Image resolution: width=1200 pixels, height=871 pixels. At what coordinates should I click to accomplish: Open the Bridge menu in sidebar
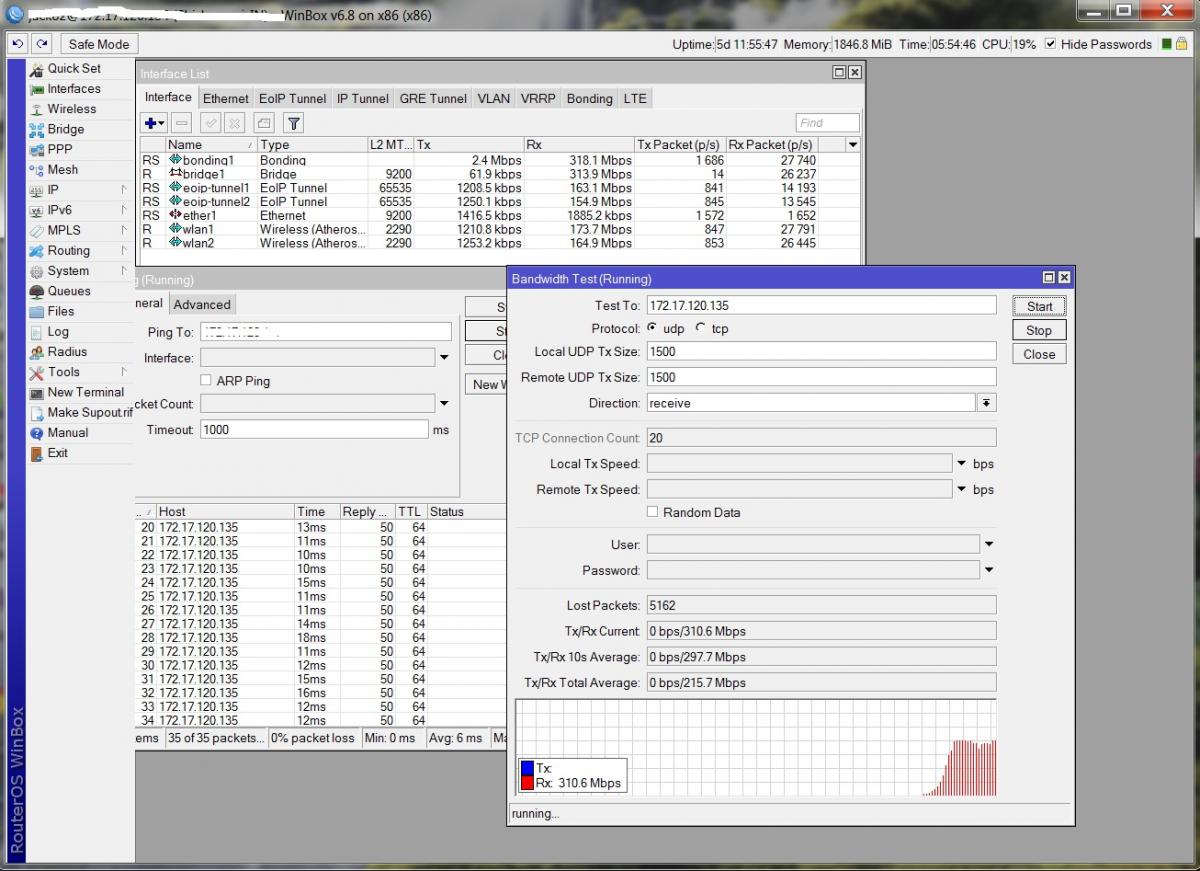[66, 129]
